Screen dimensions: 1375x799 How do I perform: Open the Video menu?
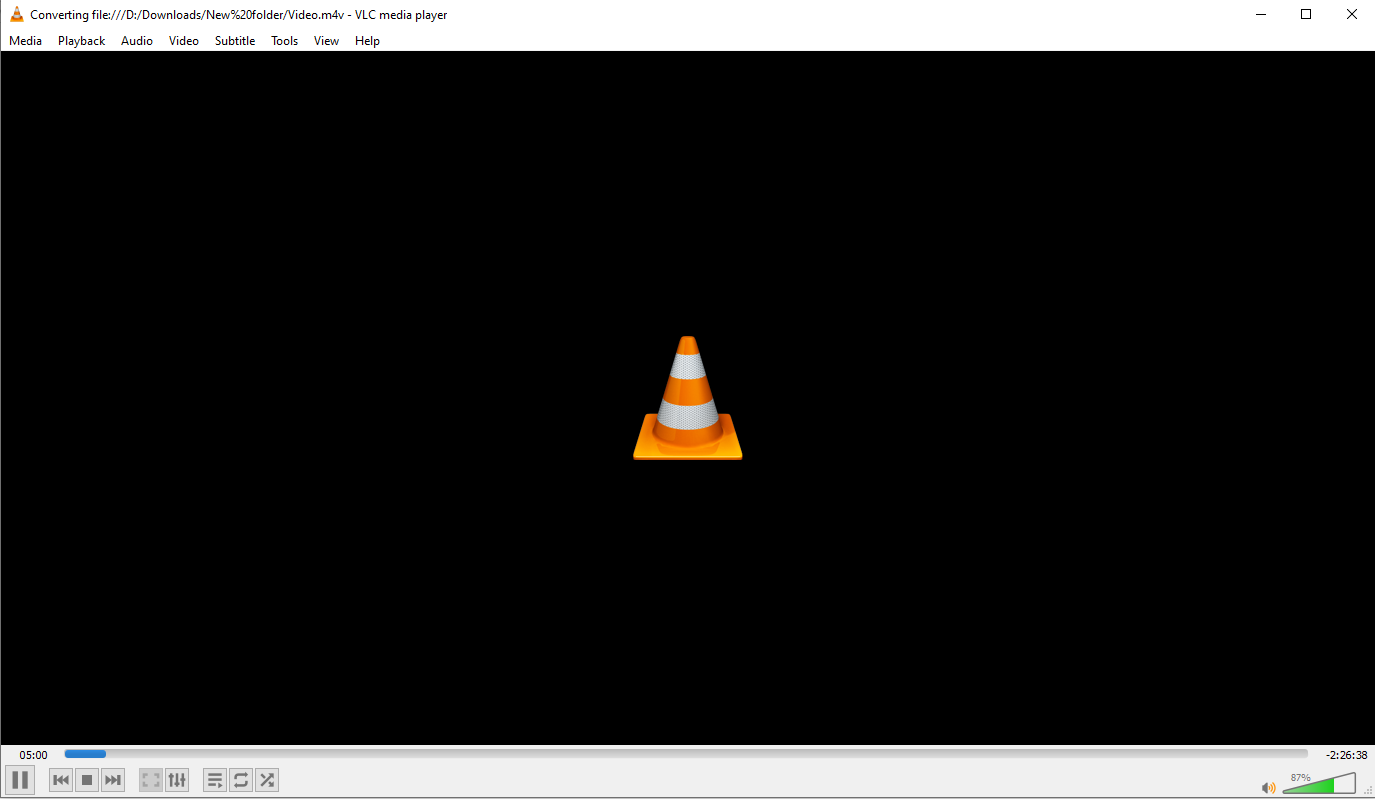point(184,41)
